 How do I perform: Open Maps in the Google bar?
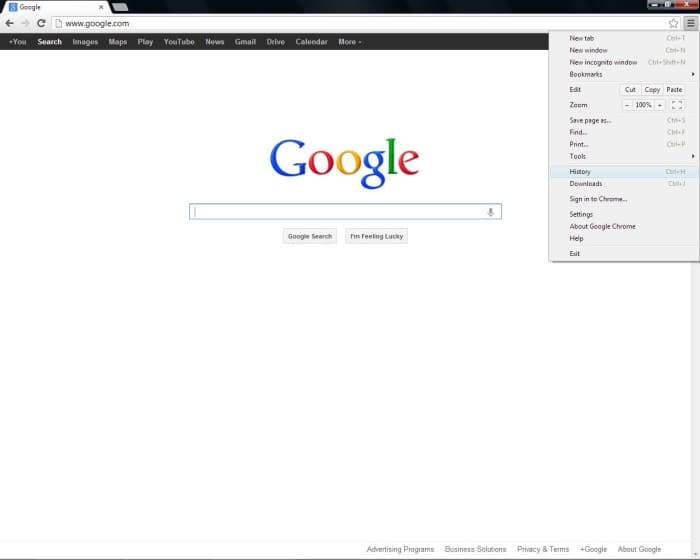118,42
